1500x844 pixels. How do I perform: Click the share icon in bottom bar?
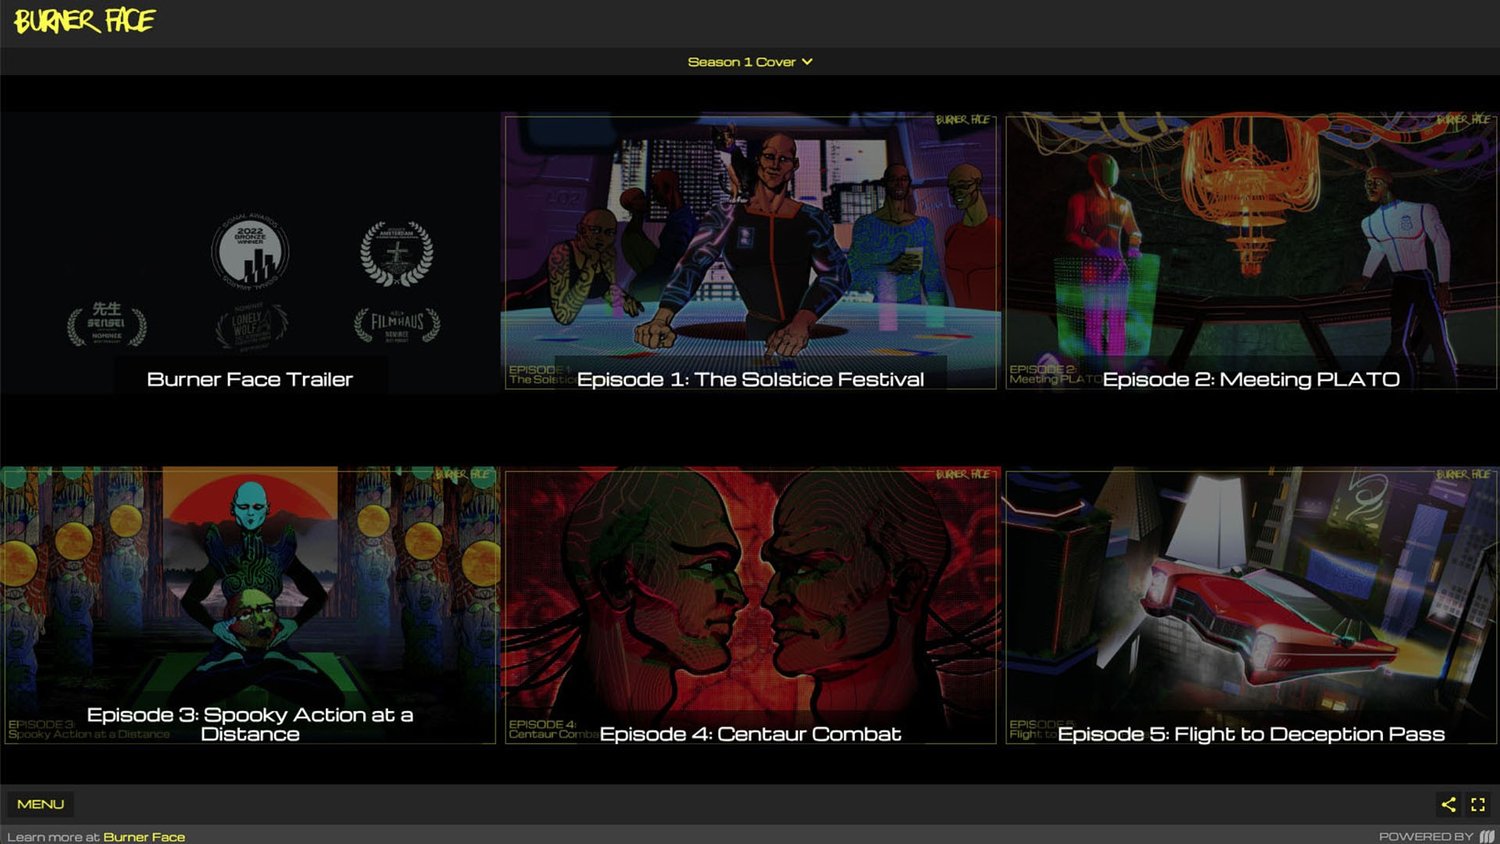pyautogui.click(x=1448, y=804)
